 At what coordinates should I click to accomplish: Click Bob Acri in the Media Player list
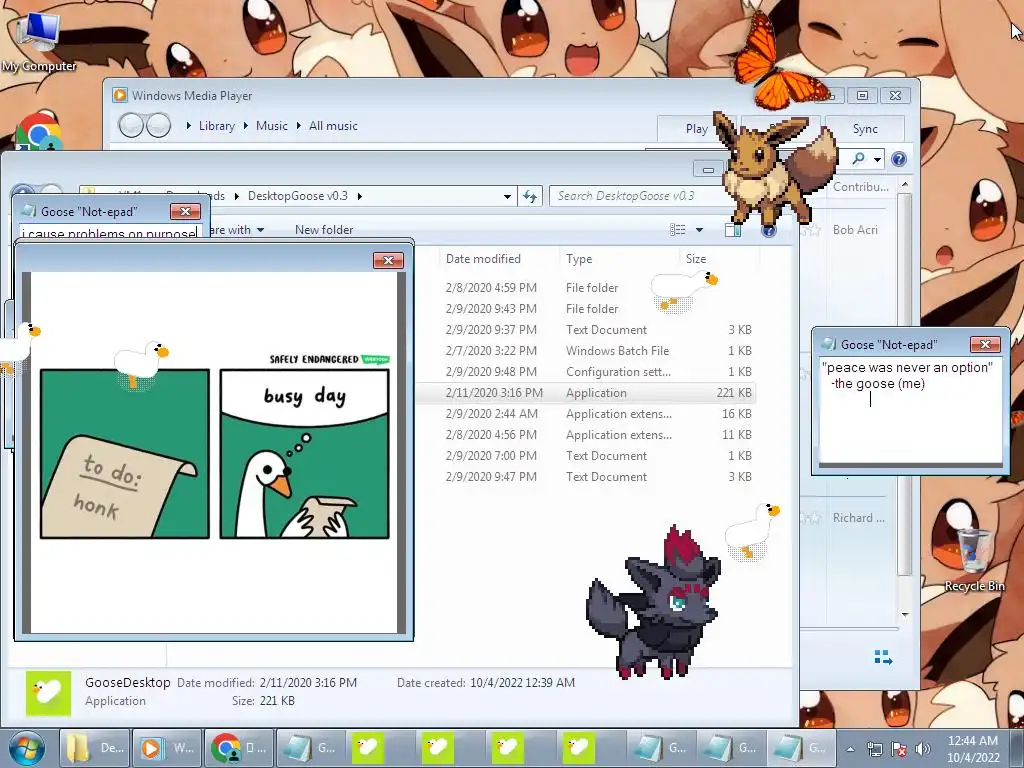(x=855, y=230)
